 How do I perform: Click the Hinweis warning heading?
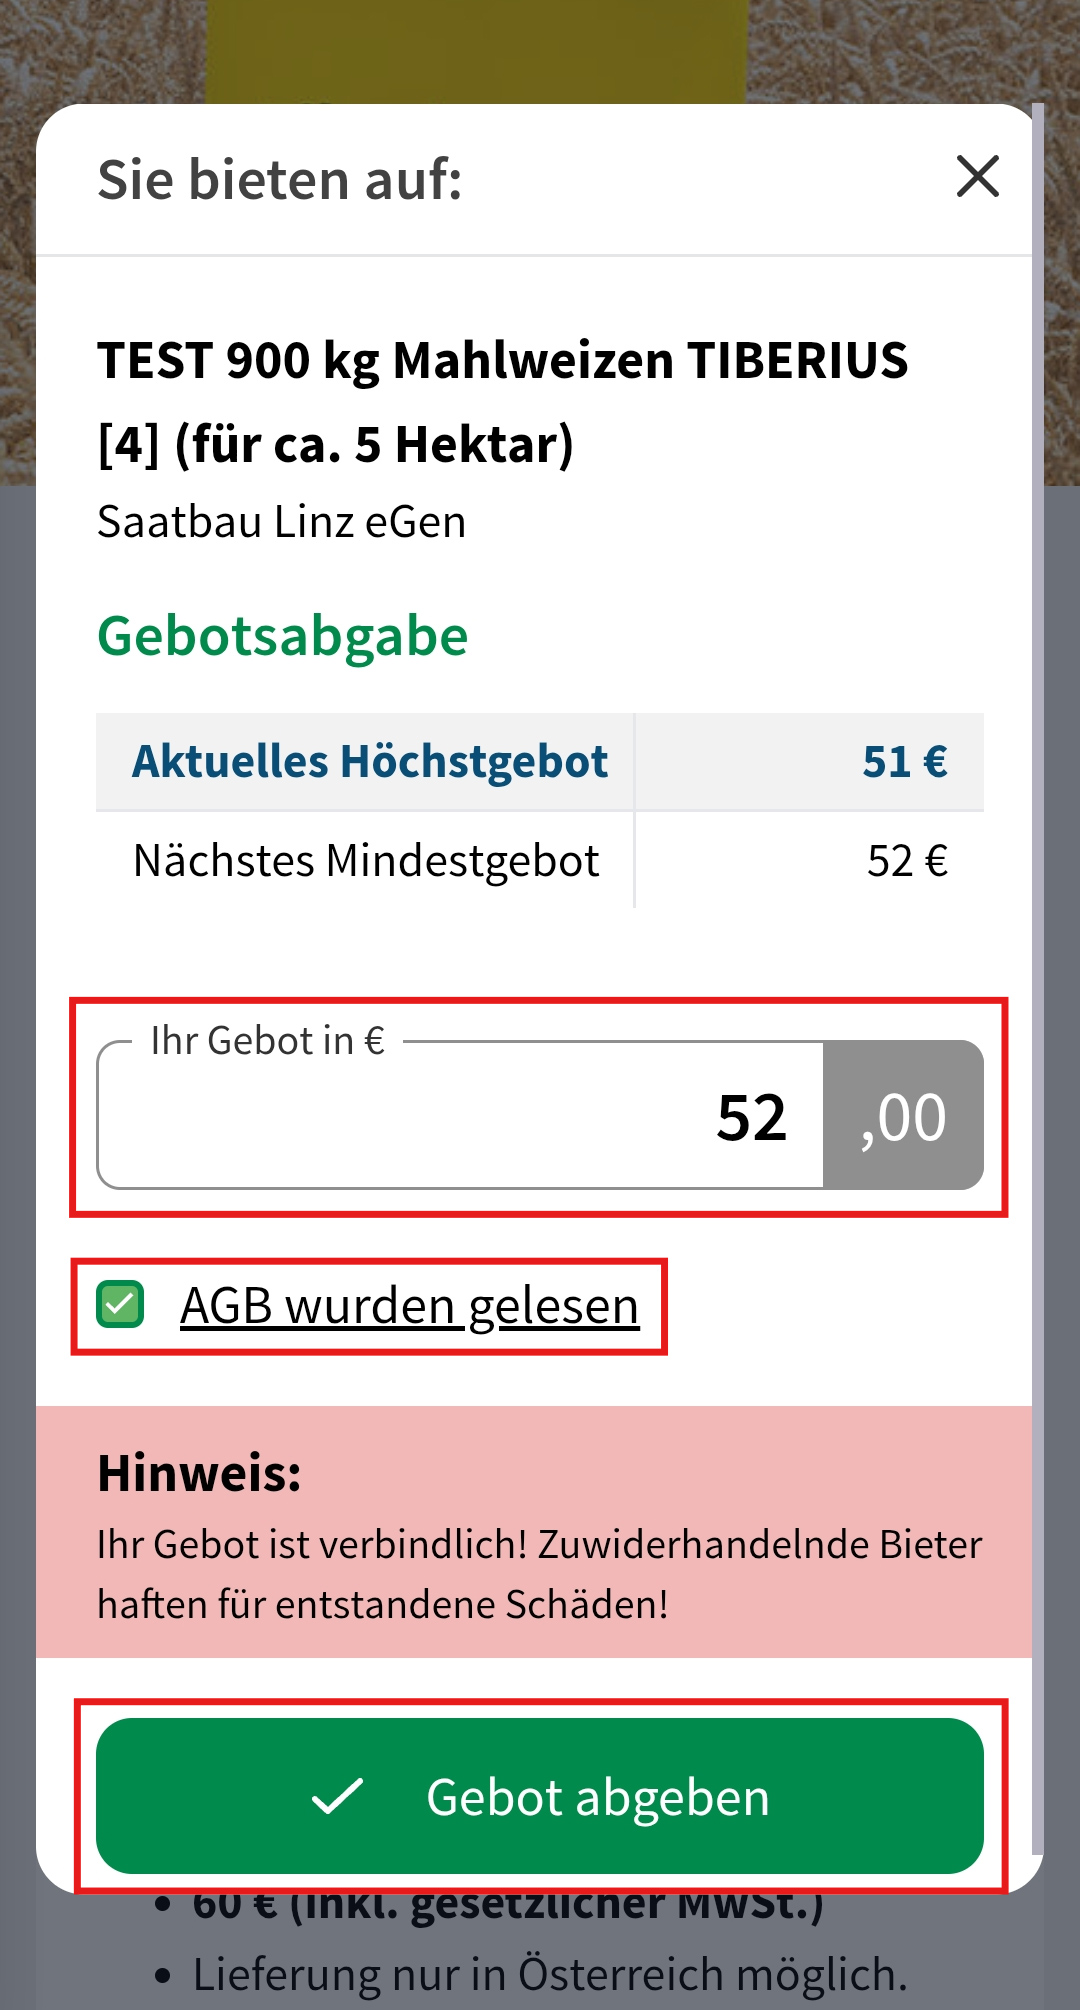(x=199, y=1473)
